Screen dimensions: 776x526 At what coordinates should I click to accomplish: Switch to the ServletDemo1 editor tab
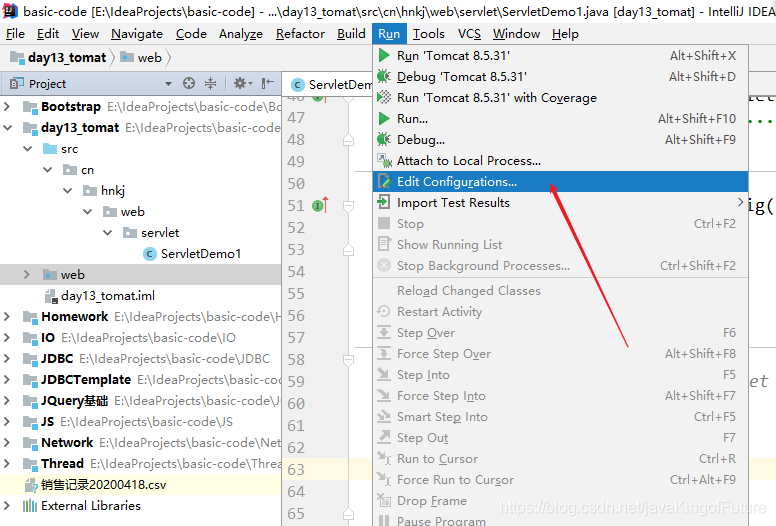click(329, 85)
